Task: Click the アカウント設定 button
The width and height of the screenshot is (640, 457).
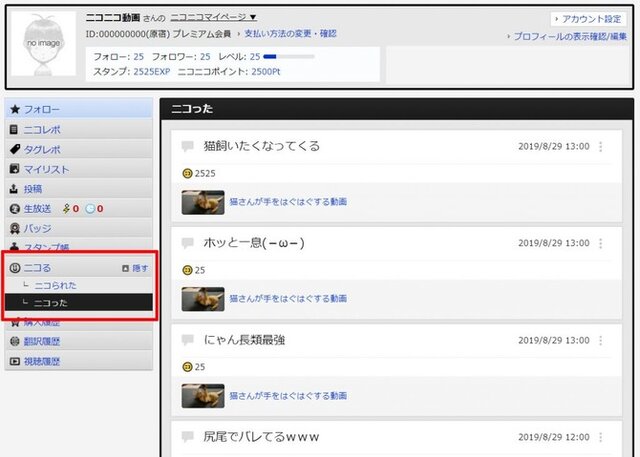Action: [x=588, y=19]
